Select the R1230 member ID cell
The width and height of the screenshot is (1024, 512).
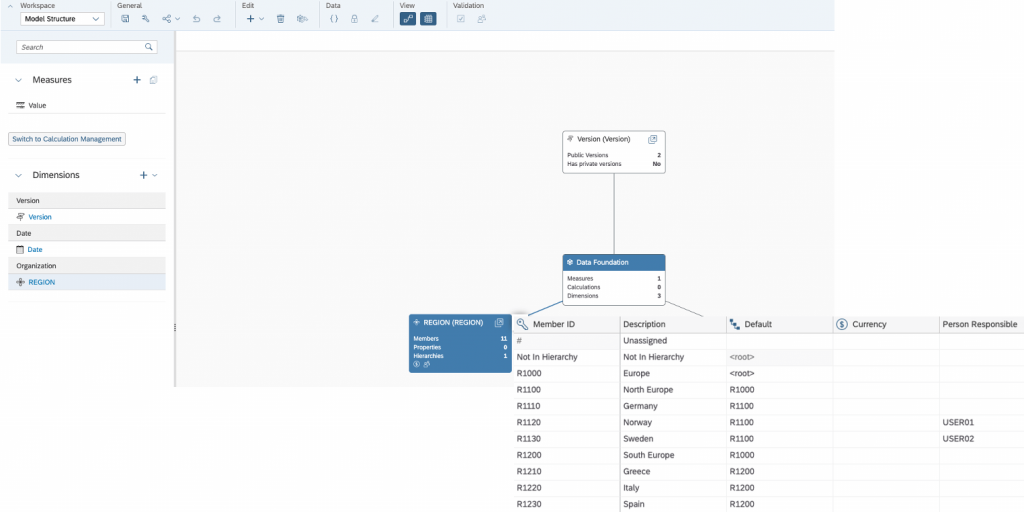(x=567, y=504)
